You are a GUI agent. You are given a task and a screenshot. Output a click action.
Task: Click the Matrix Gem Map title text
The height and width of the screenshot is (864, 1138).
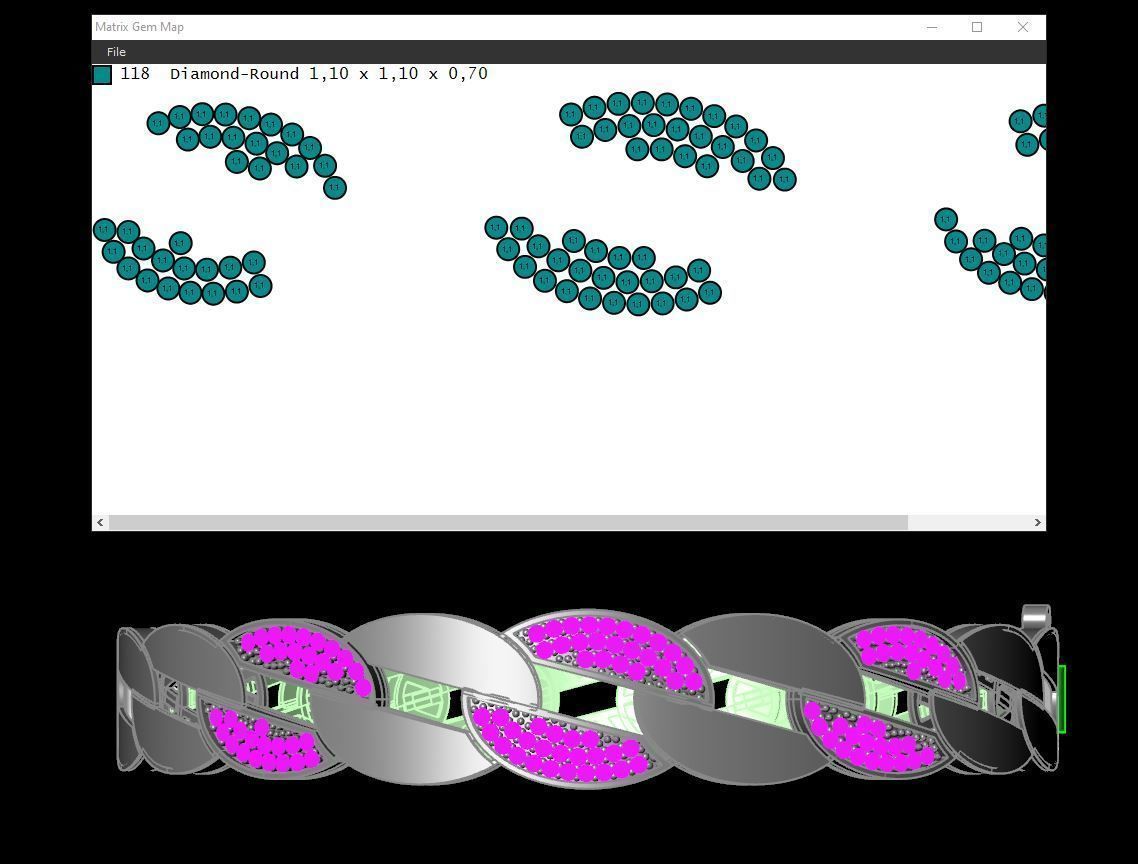tap(139, 27)
